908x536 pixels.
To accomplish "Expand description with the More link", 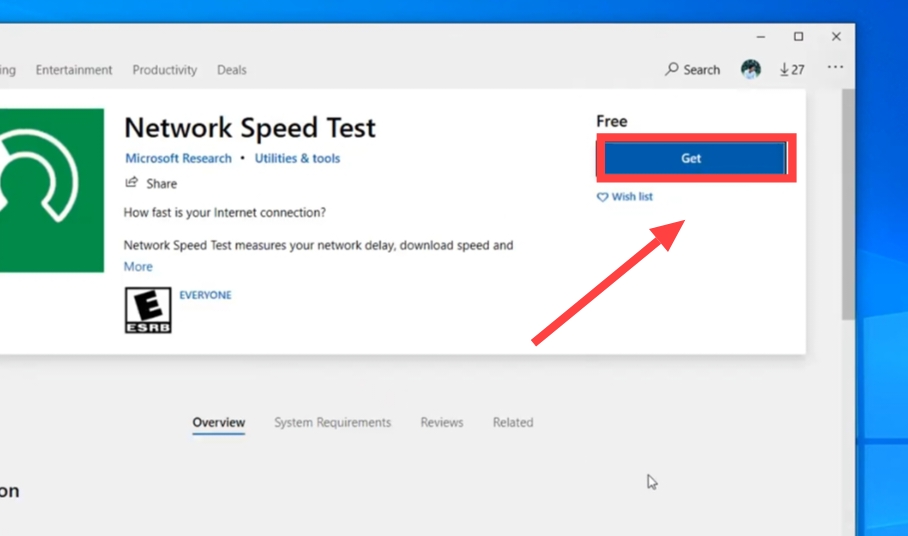I will (x=138, y=266).
